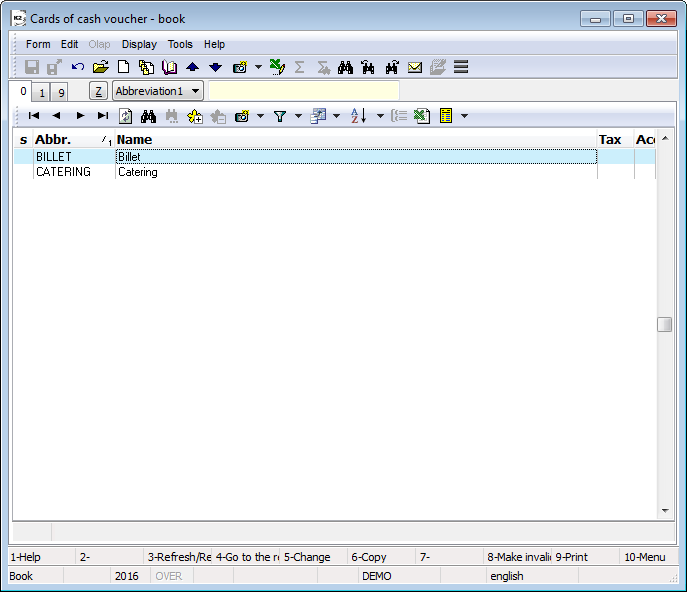The height and width of the screenshot is (592, 687).
Task: Open the book icon in top toolbar
Action: (x=170, y=67)
